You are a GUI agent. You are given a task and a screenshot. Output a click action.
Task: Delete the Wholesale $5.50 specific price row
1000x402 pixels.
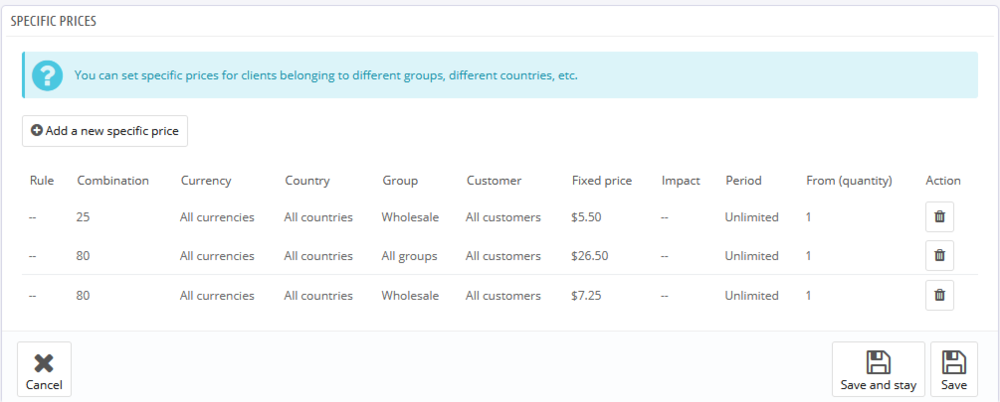tap(939, 217)
